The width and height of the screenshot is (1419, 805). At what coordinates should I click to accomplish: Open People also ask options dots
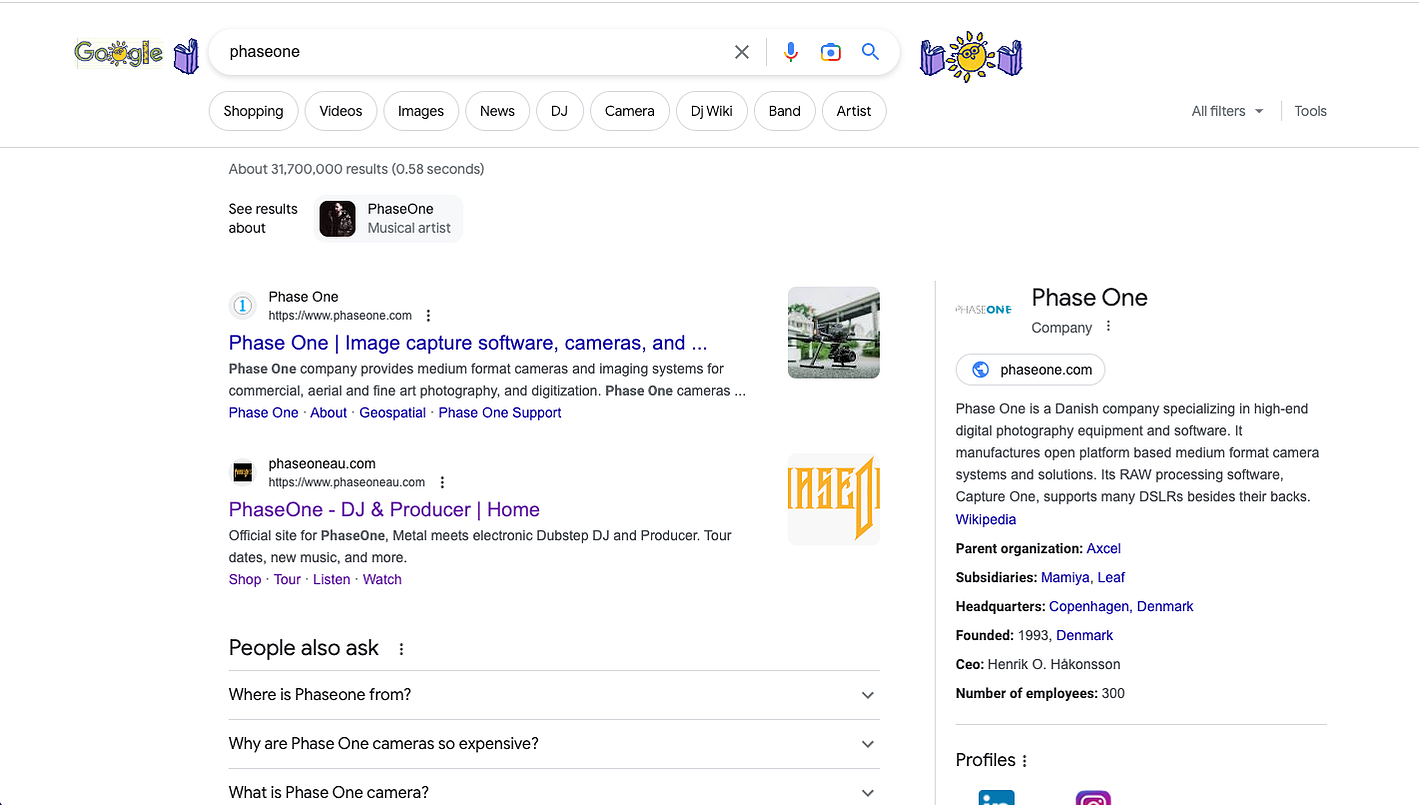pos(401,649)
